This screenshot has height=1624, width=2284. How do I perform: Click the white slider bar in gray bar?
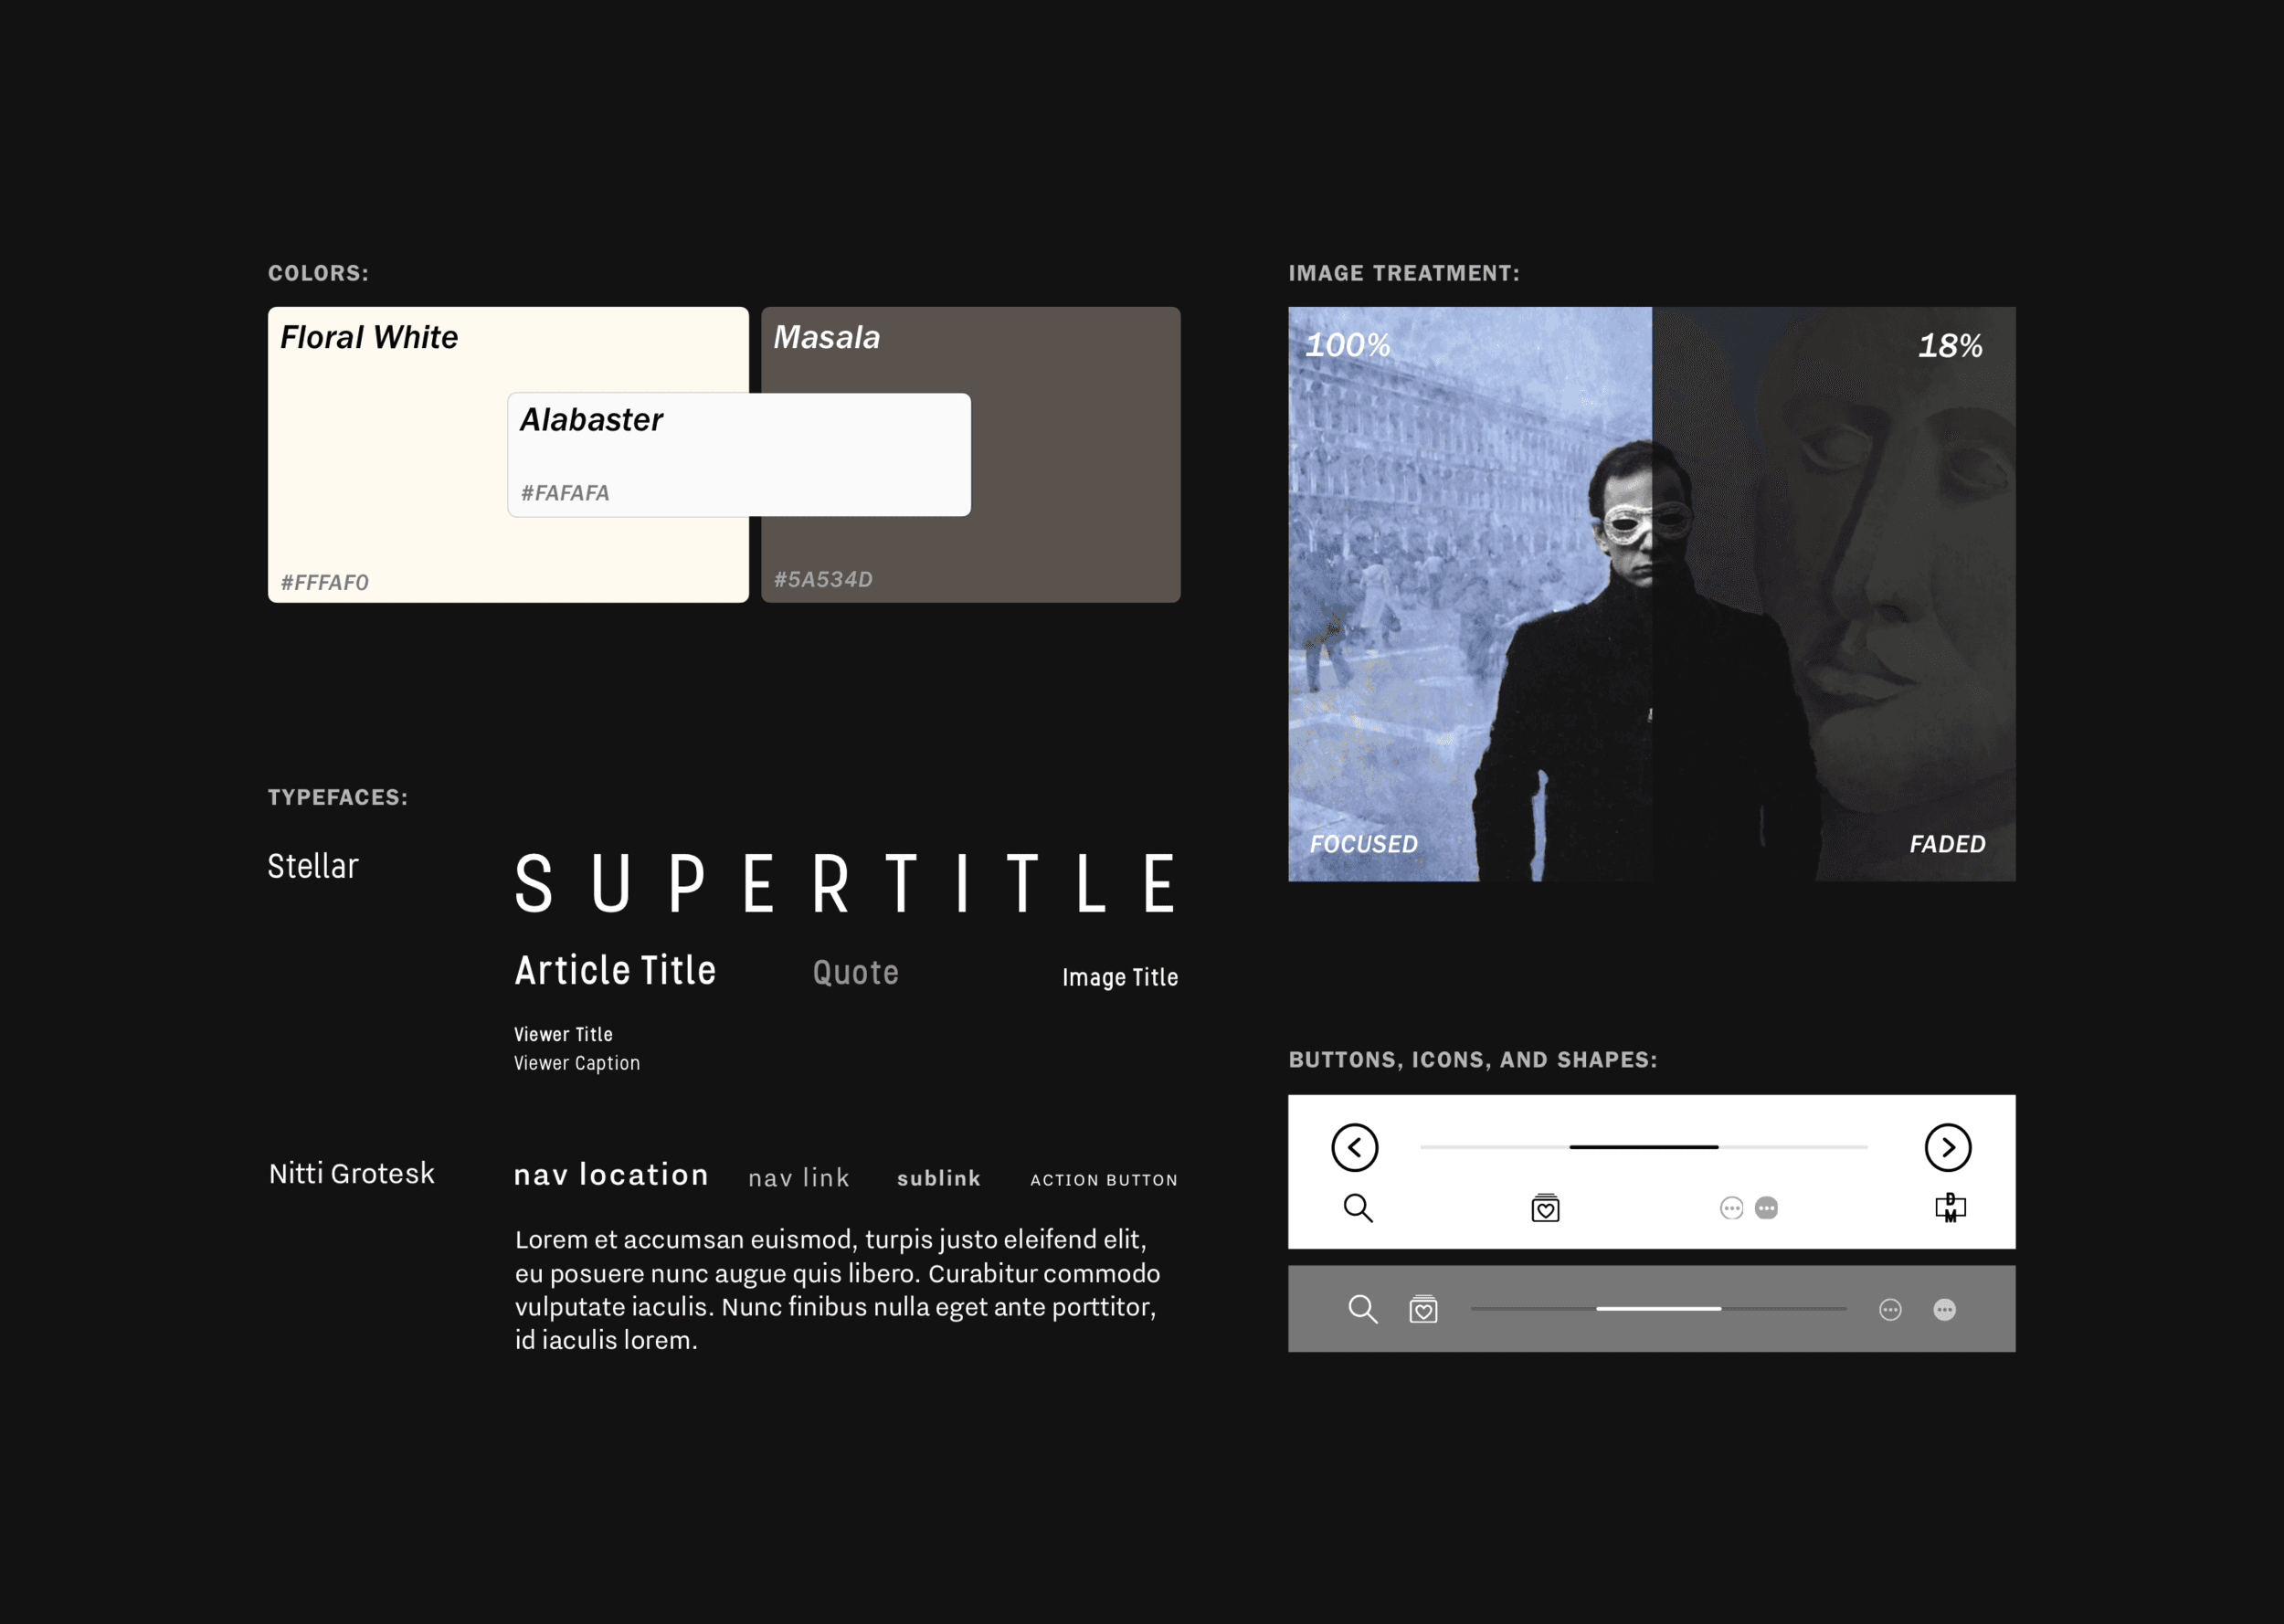(x=1658, y=1308)
